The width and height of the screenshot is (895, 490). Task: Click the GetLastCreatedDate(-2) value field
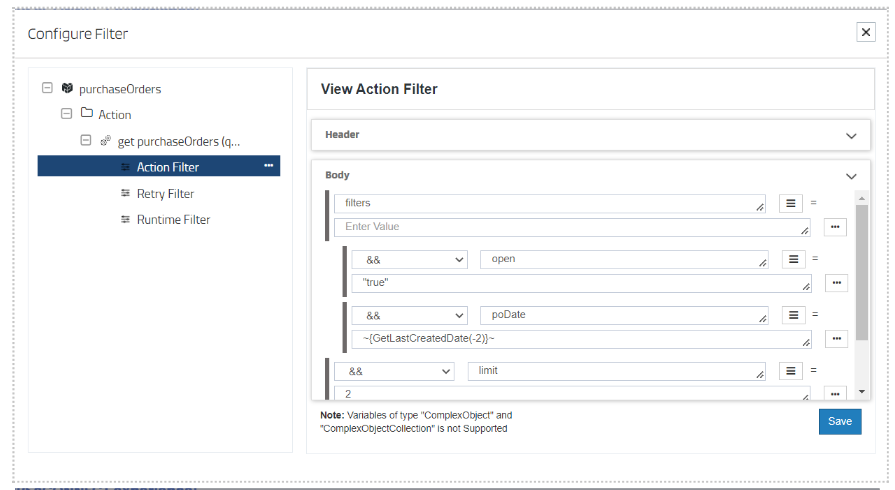pos(581,339)
